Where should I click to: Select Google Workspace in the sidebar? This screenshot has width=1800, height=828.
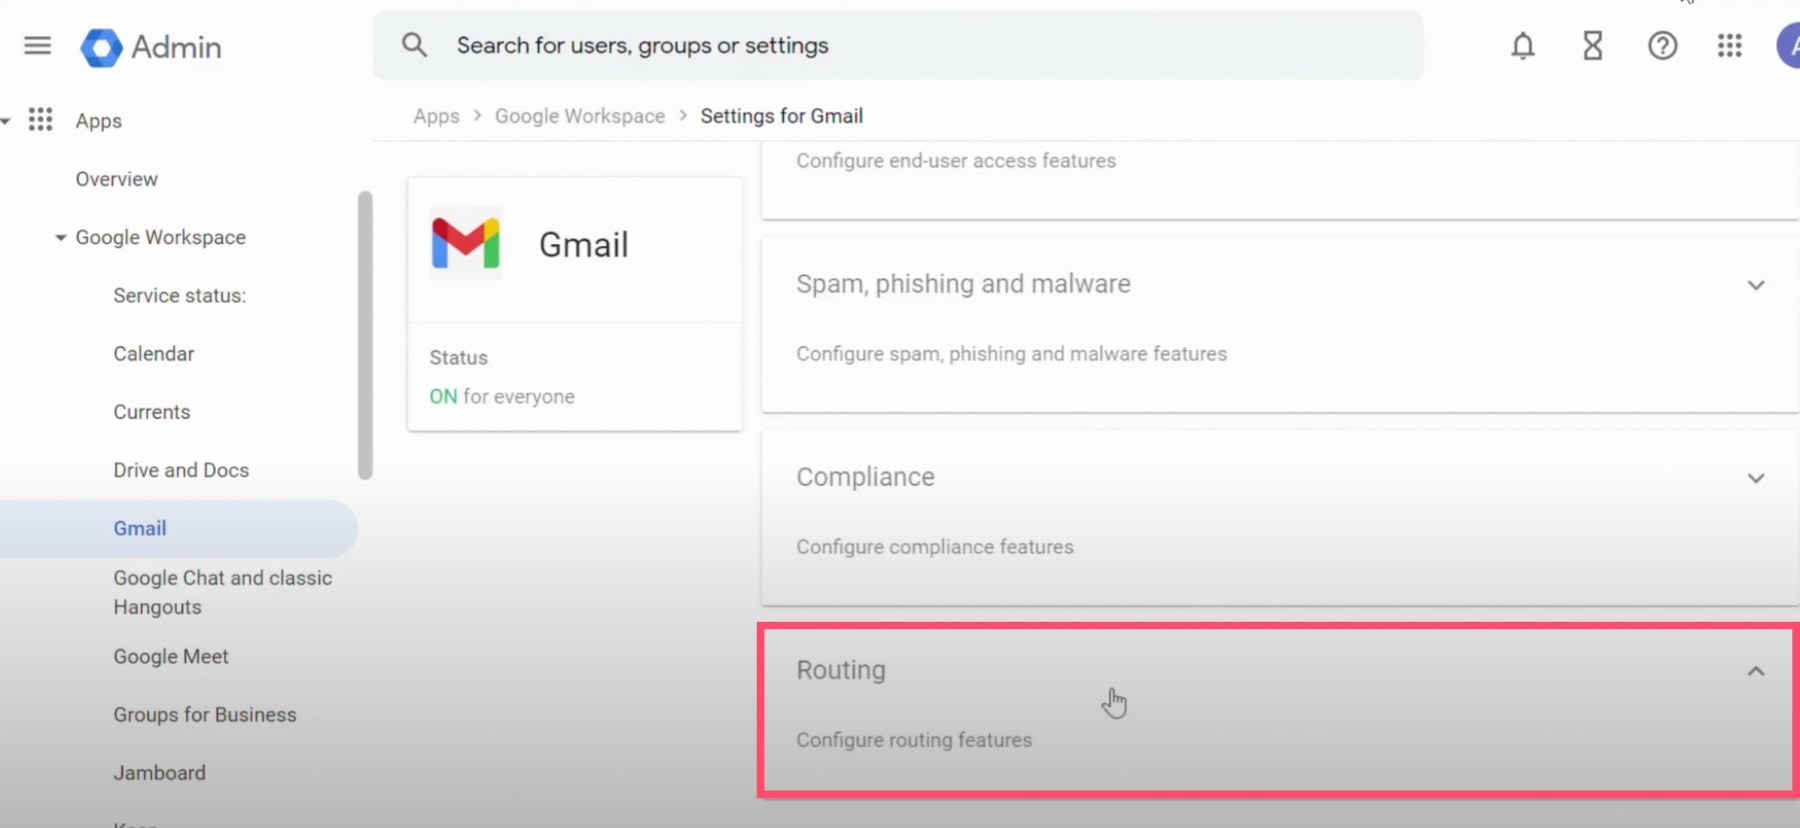(160, 237)
